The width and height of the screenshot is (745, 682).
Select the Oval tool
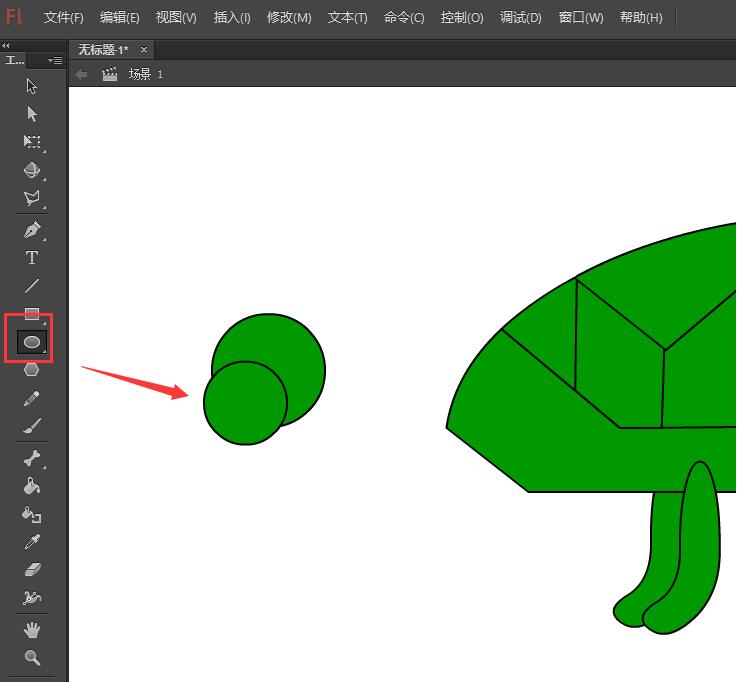coord(32,342)
